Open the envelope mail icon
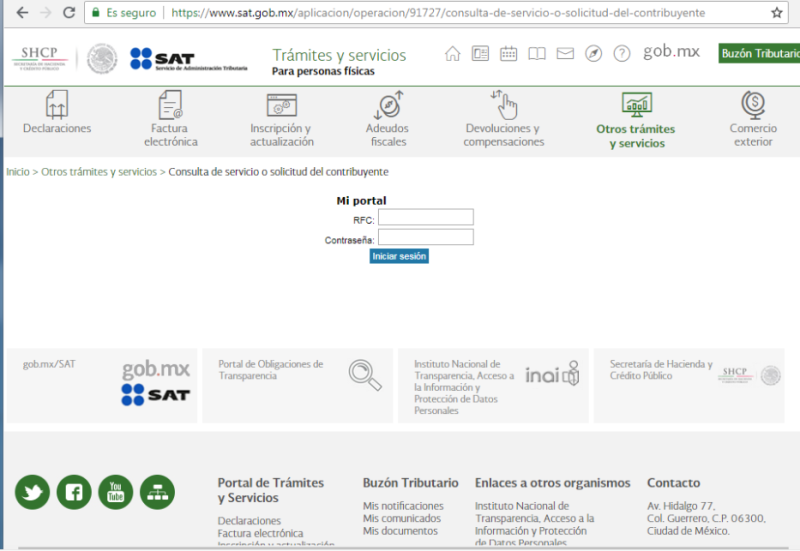The image size is (800, 551). click(x=565, y=53)
